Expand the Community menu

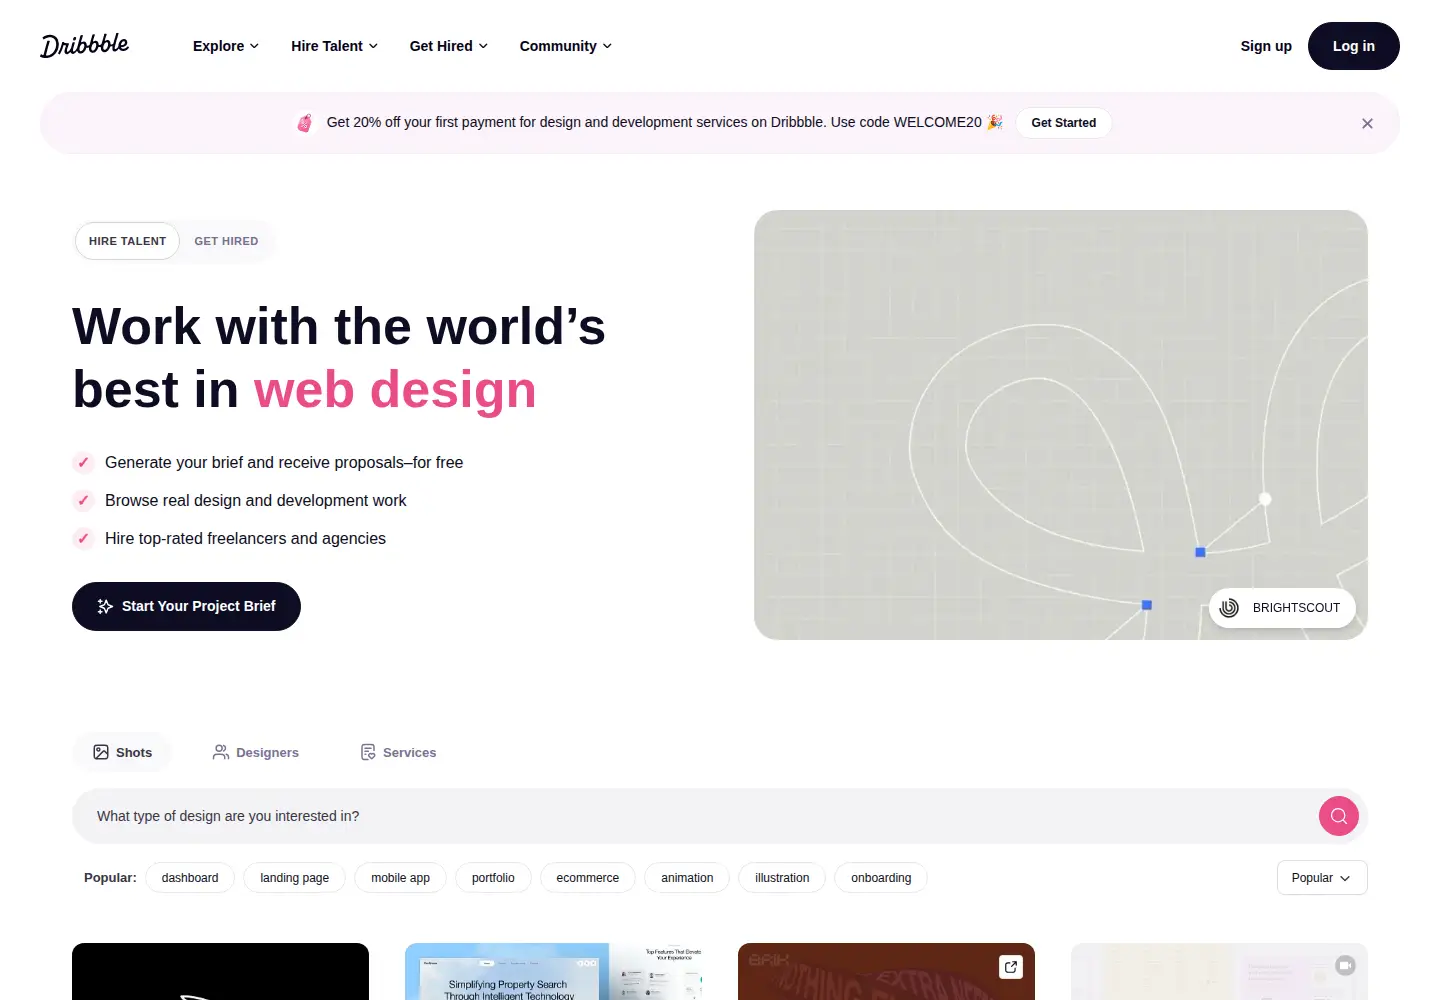tap(566, 46)
